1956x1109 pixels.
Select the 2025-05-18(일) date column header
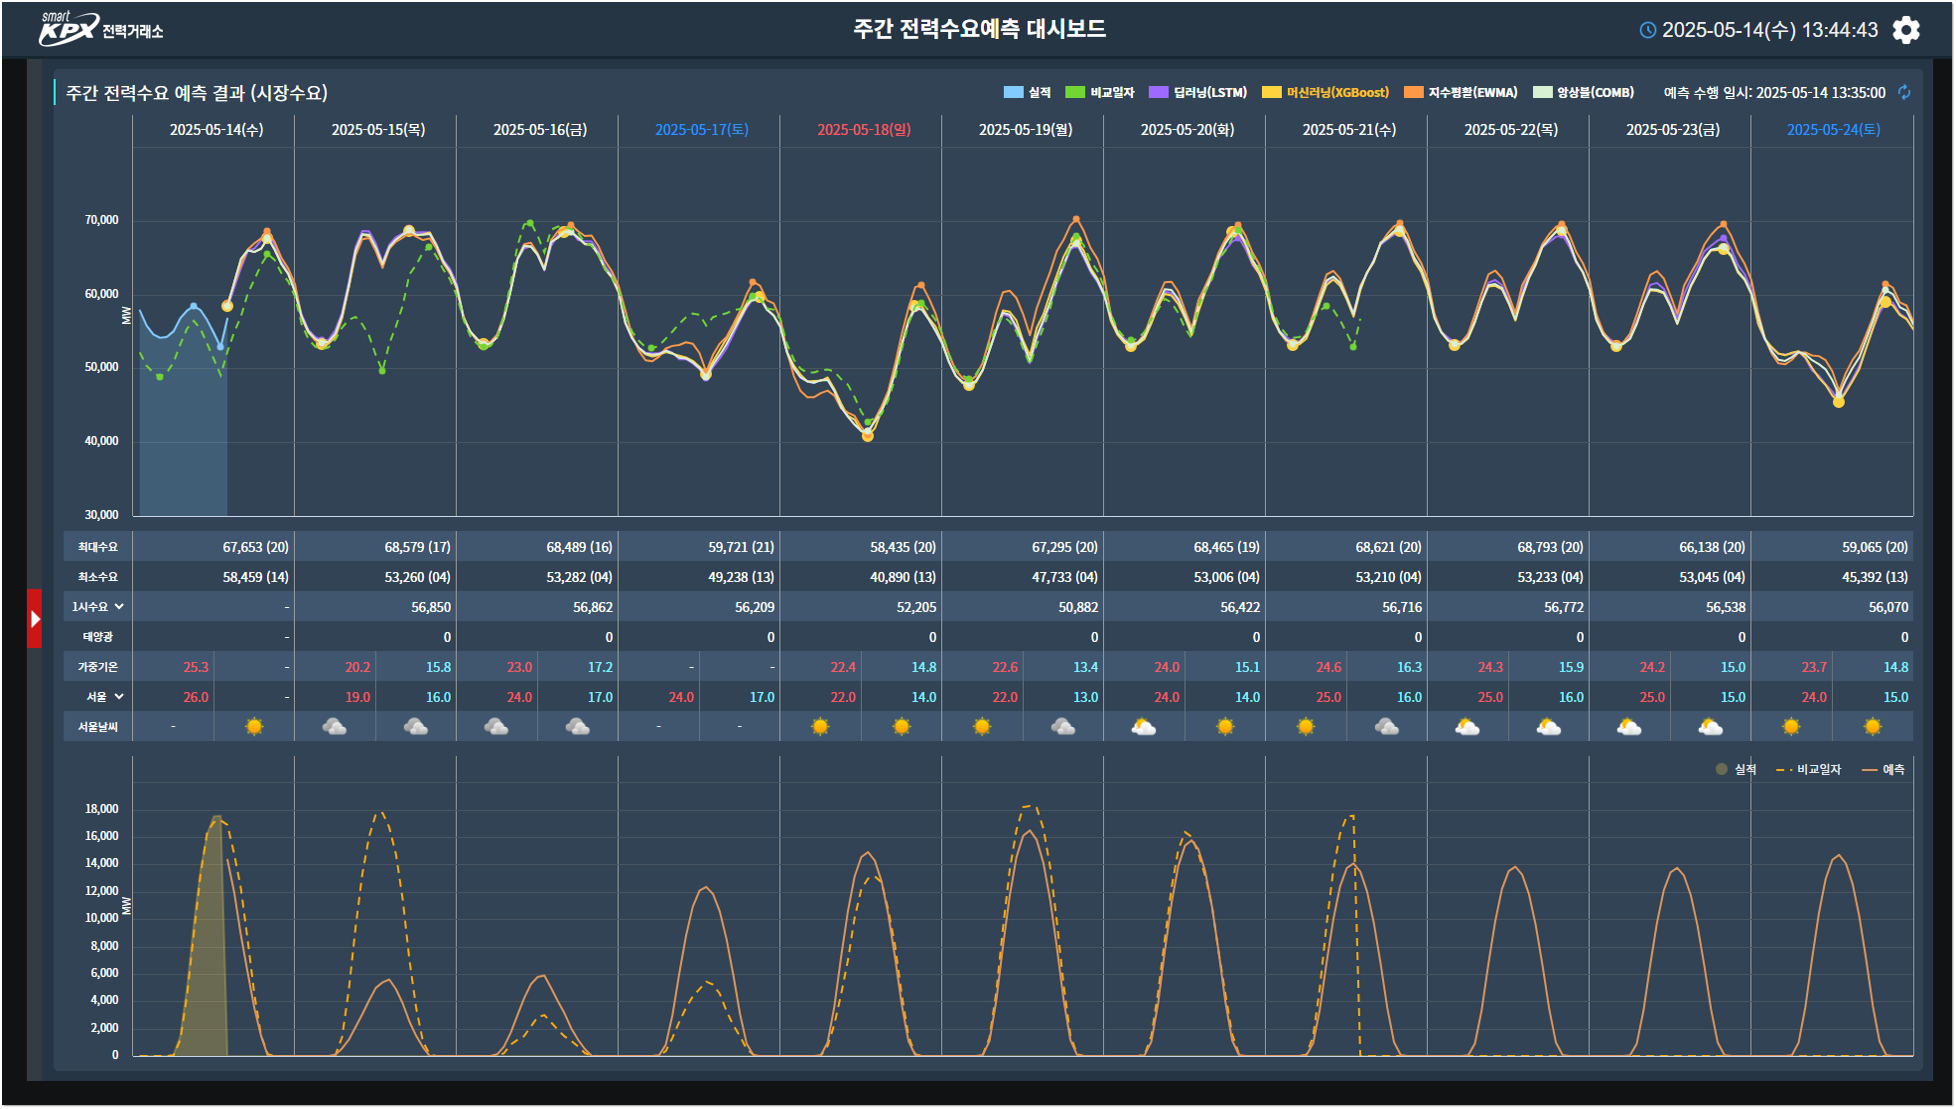863,130
